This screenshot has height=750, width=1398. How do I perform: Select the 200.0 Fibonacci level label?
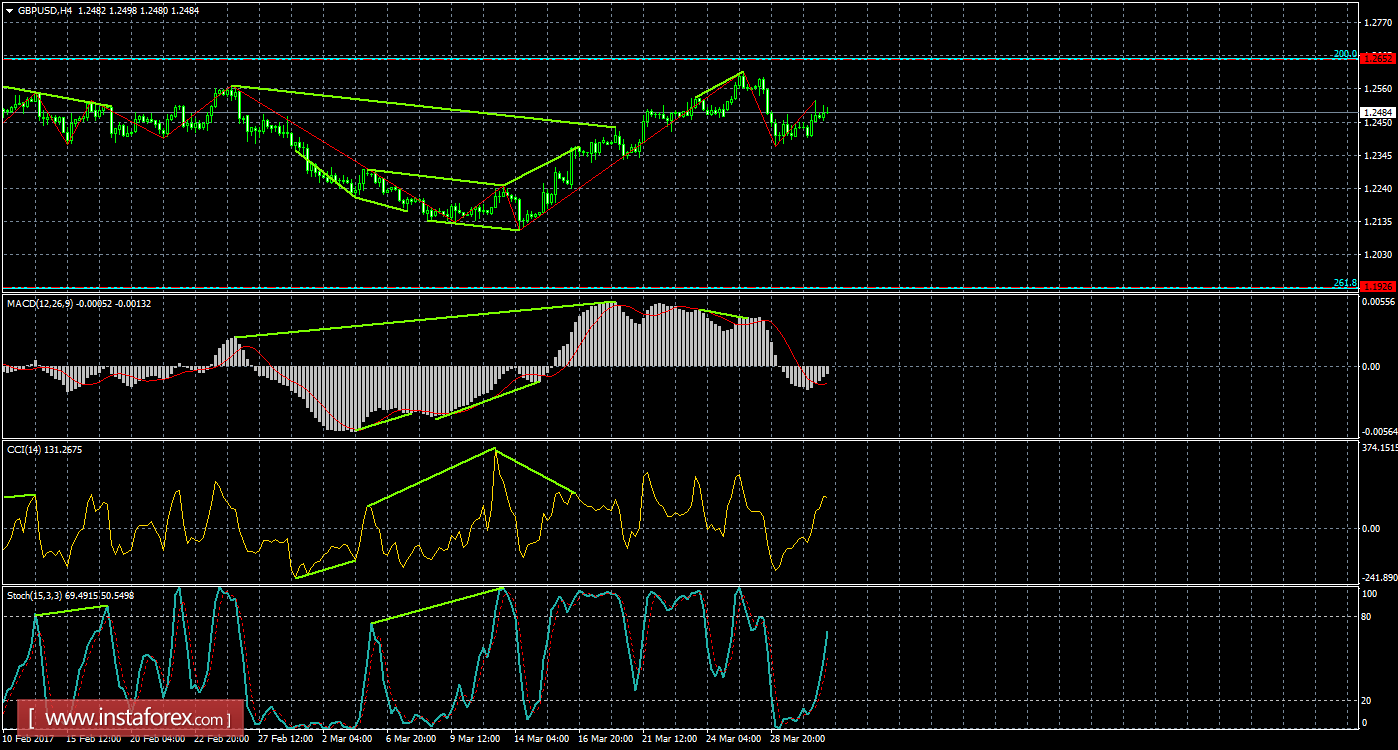(x=1344, y=54)
